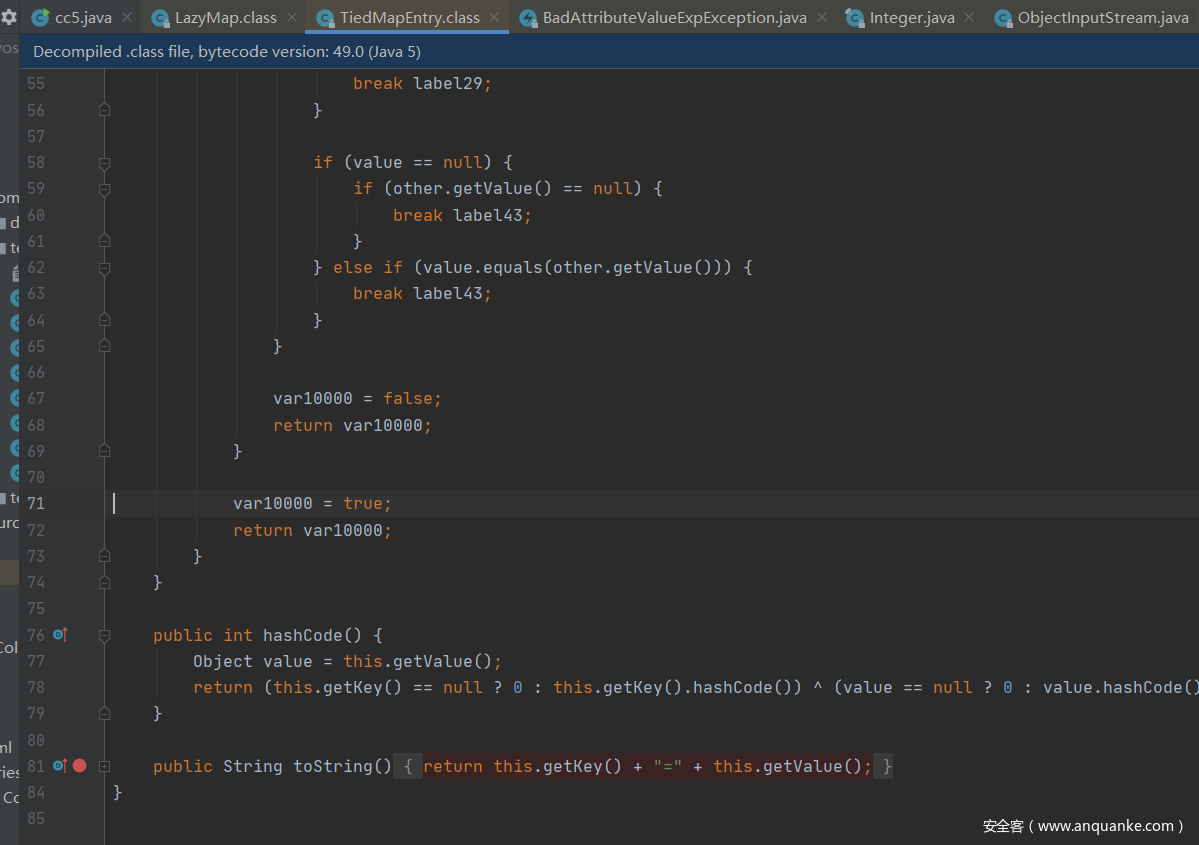Screen dimensions: 1199x845
Task: Close the cc5.java tab
Action: coord(128,17)
